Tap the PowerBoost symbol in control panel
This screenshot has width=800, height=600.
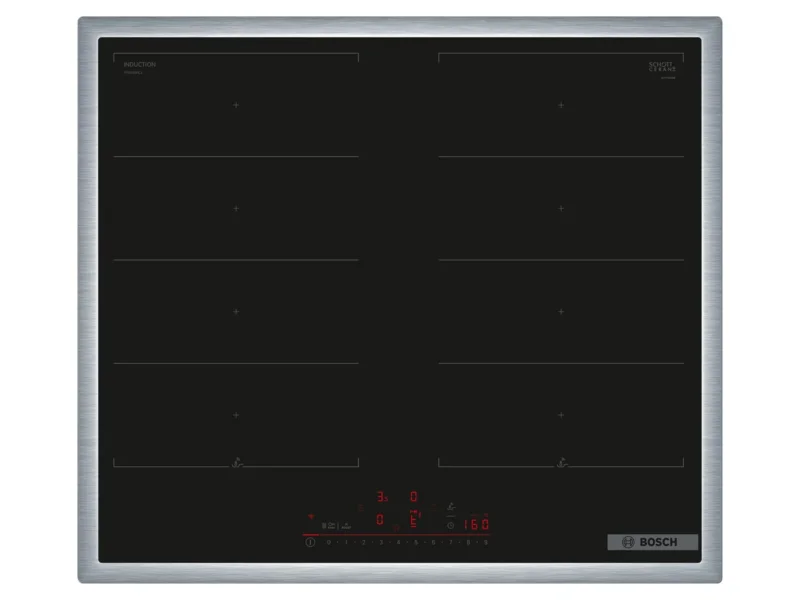[346, 526]
